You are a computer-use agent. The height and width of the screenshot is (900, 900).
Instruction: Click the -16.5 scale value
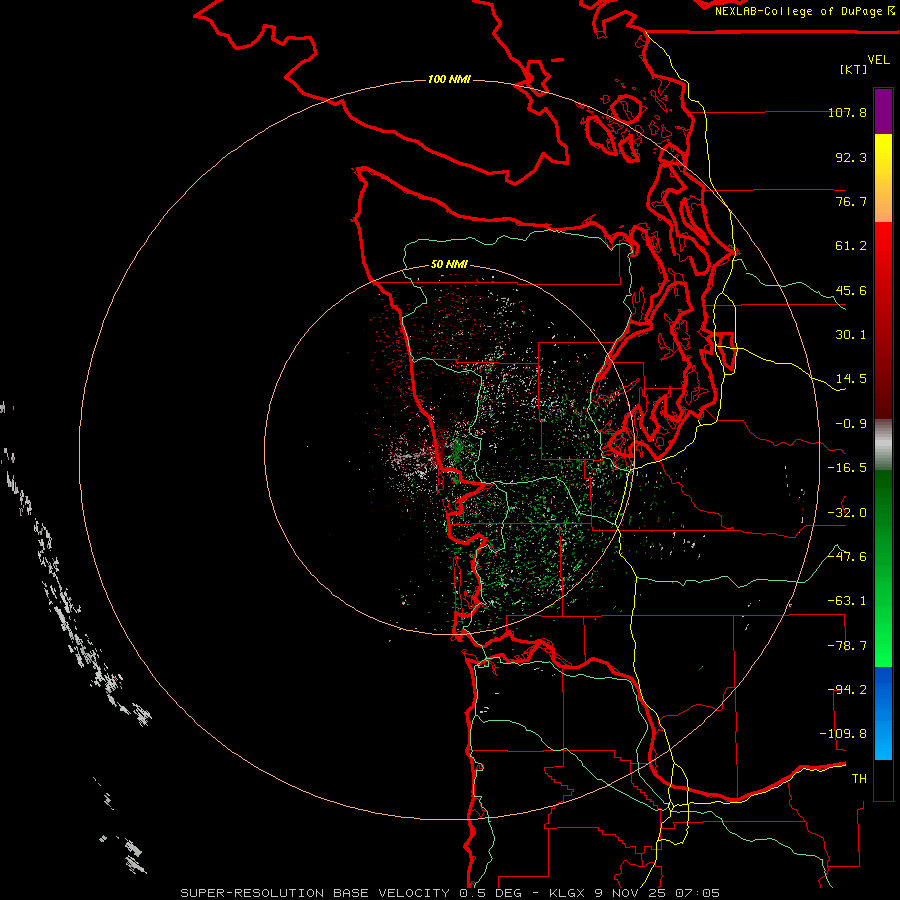[847, 468]
